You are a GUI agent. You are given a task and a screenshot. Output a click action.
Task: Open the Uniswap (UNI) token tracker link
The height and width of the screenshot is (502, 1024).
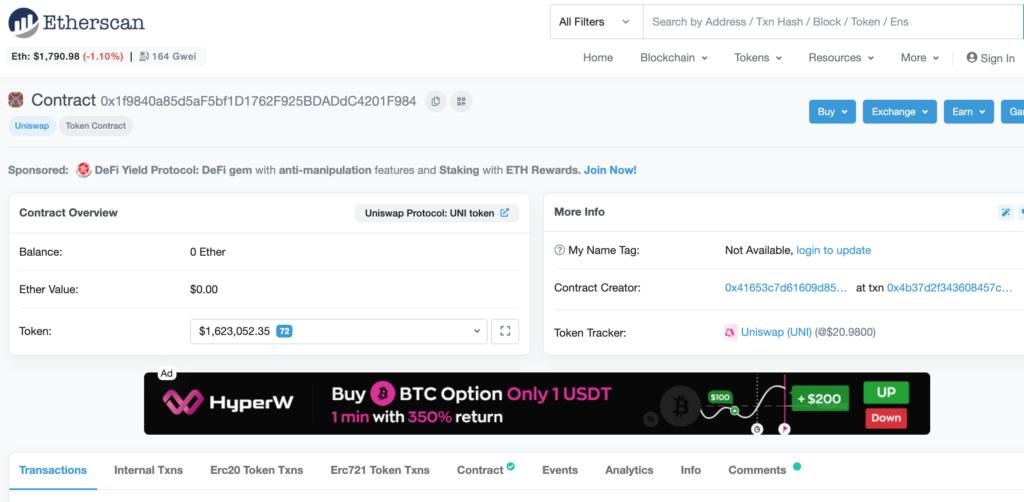pos(776,332)
